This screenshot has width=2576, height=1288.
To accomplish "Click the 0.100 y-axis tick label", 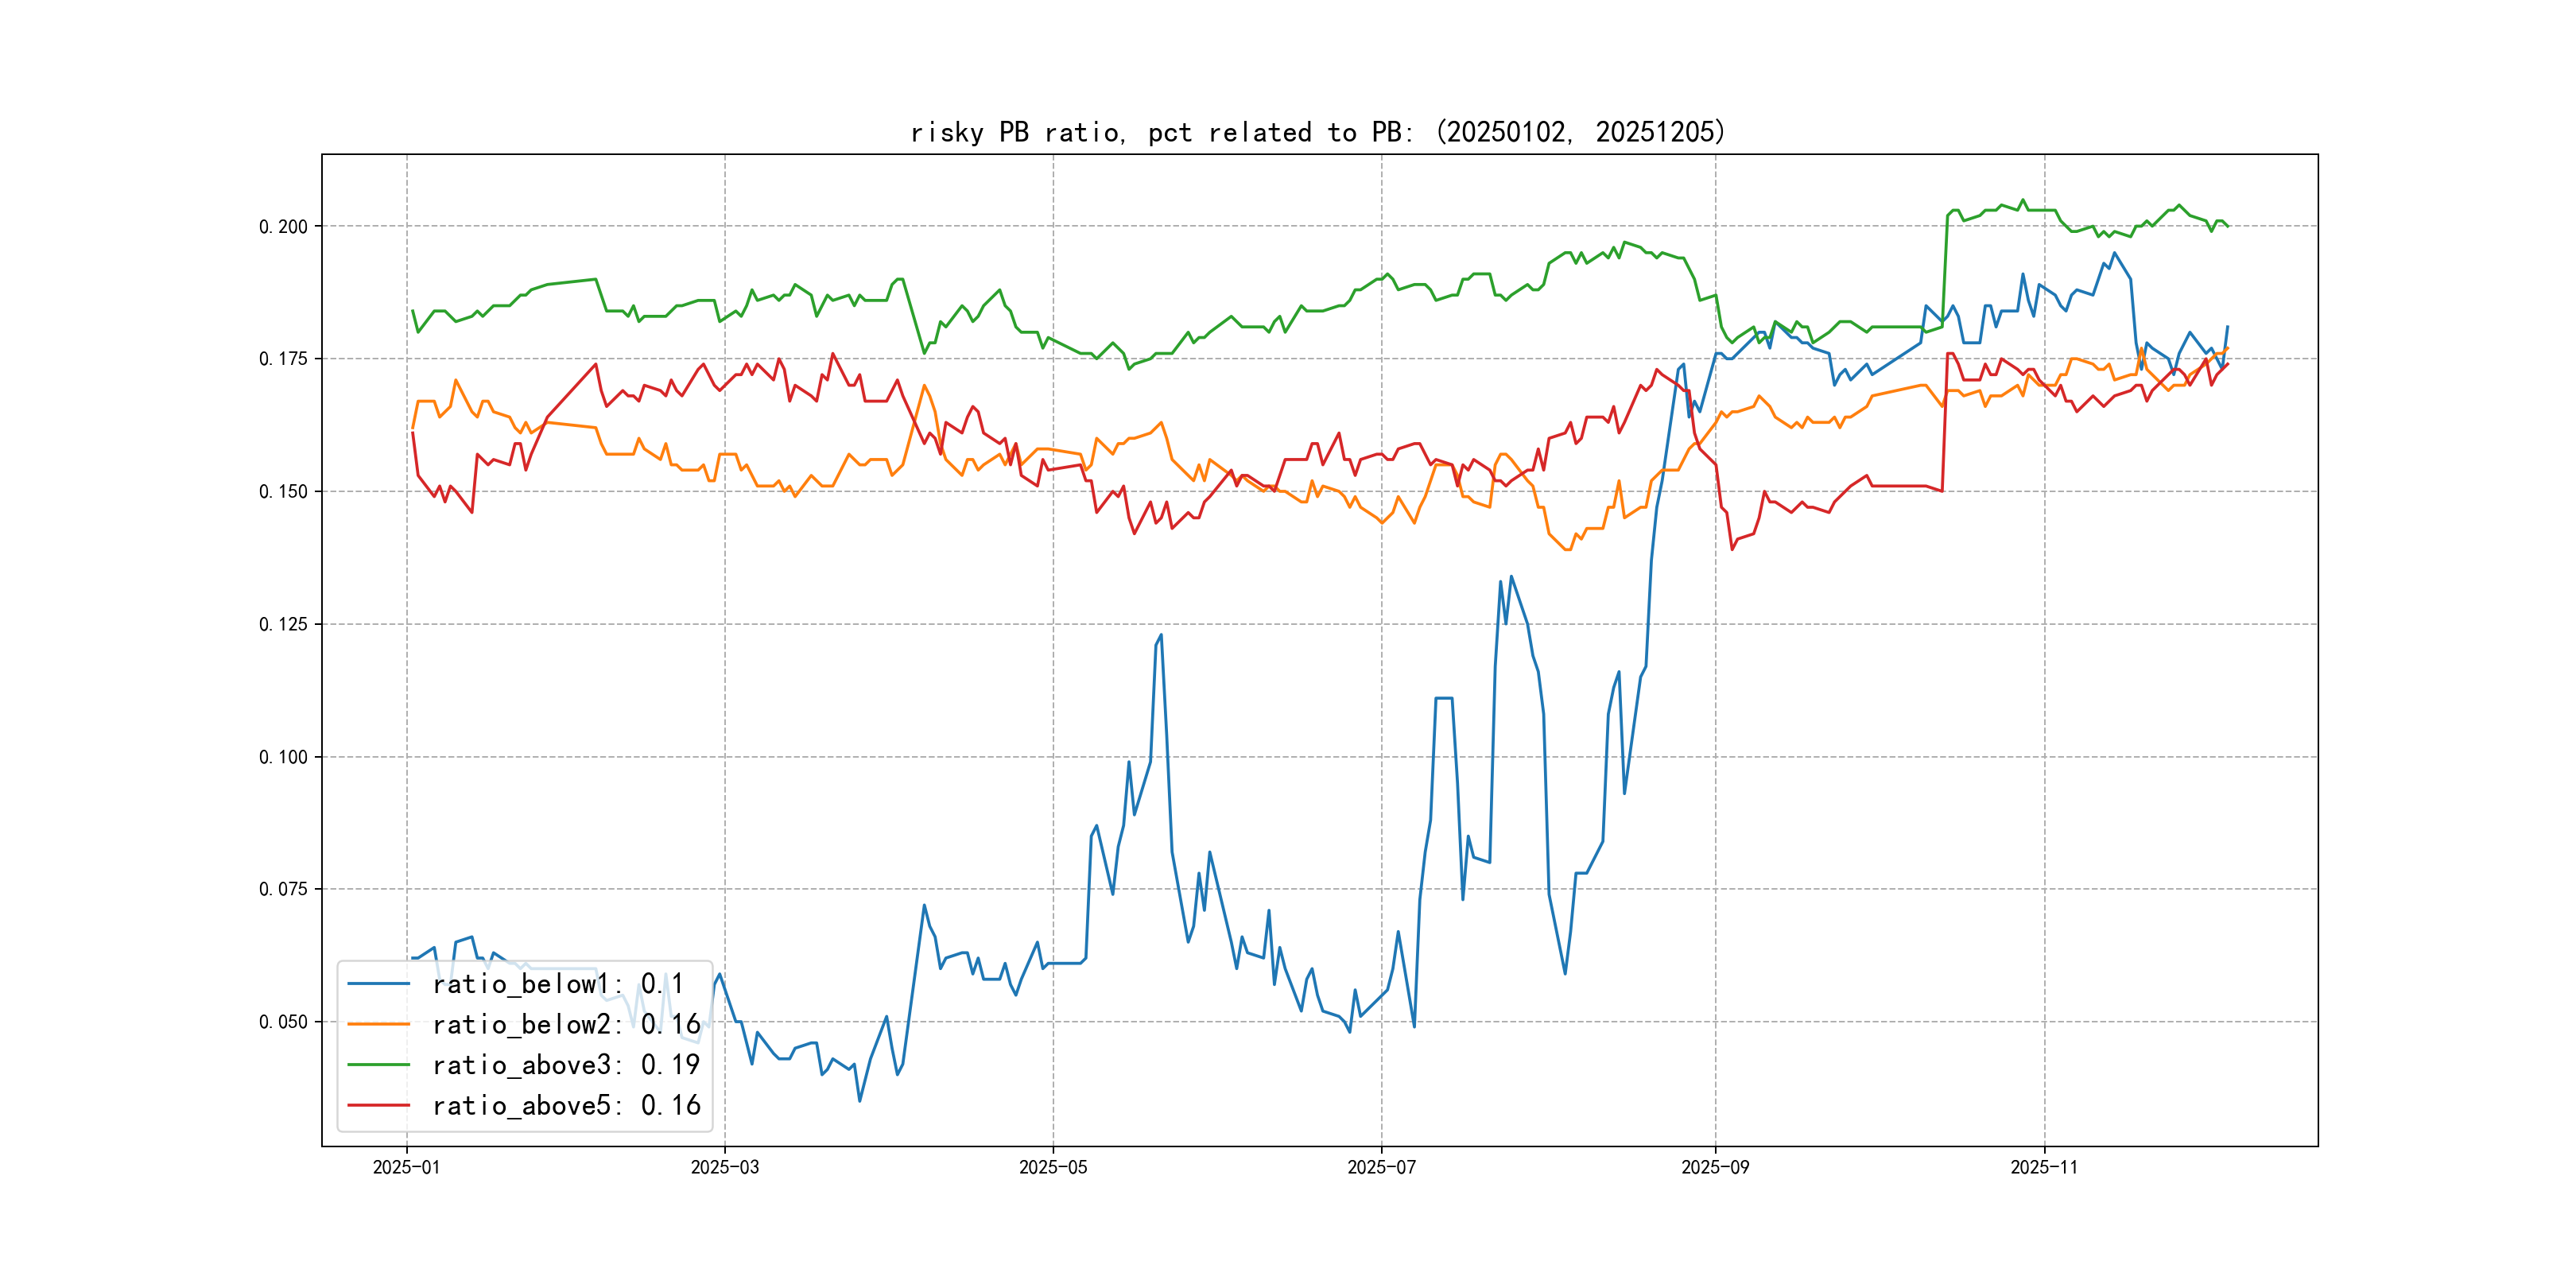I will click(x=283, y=757).
